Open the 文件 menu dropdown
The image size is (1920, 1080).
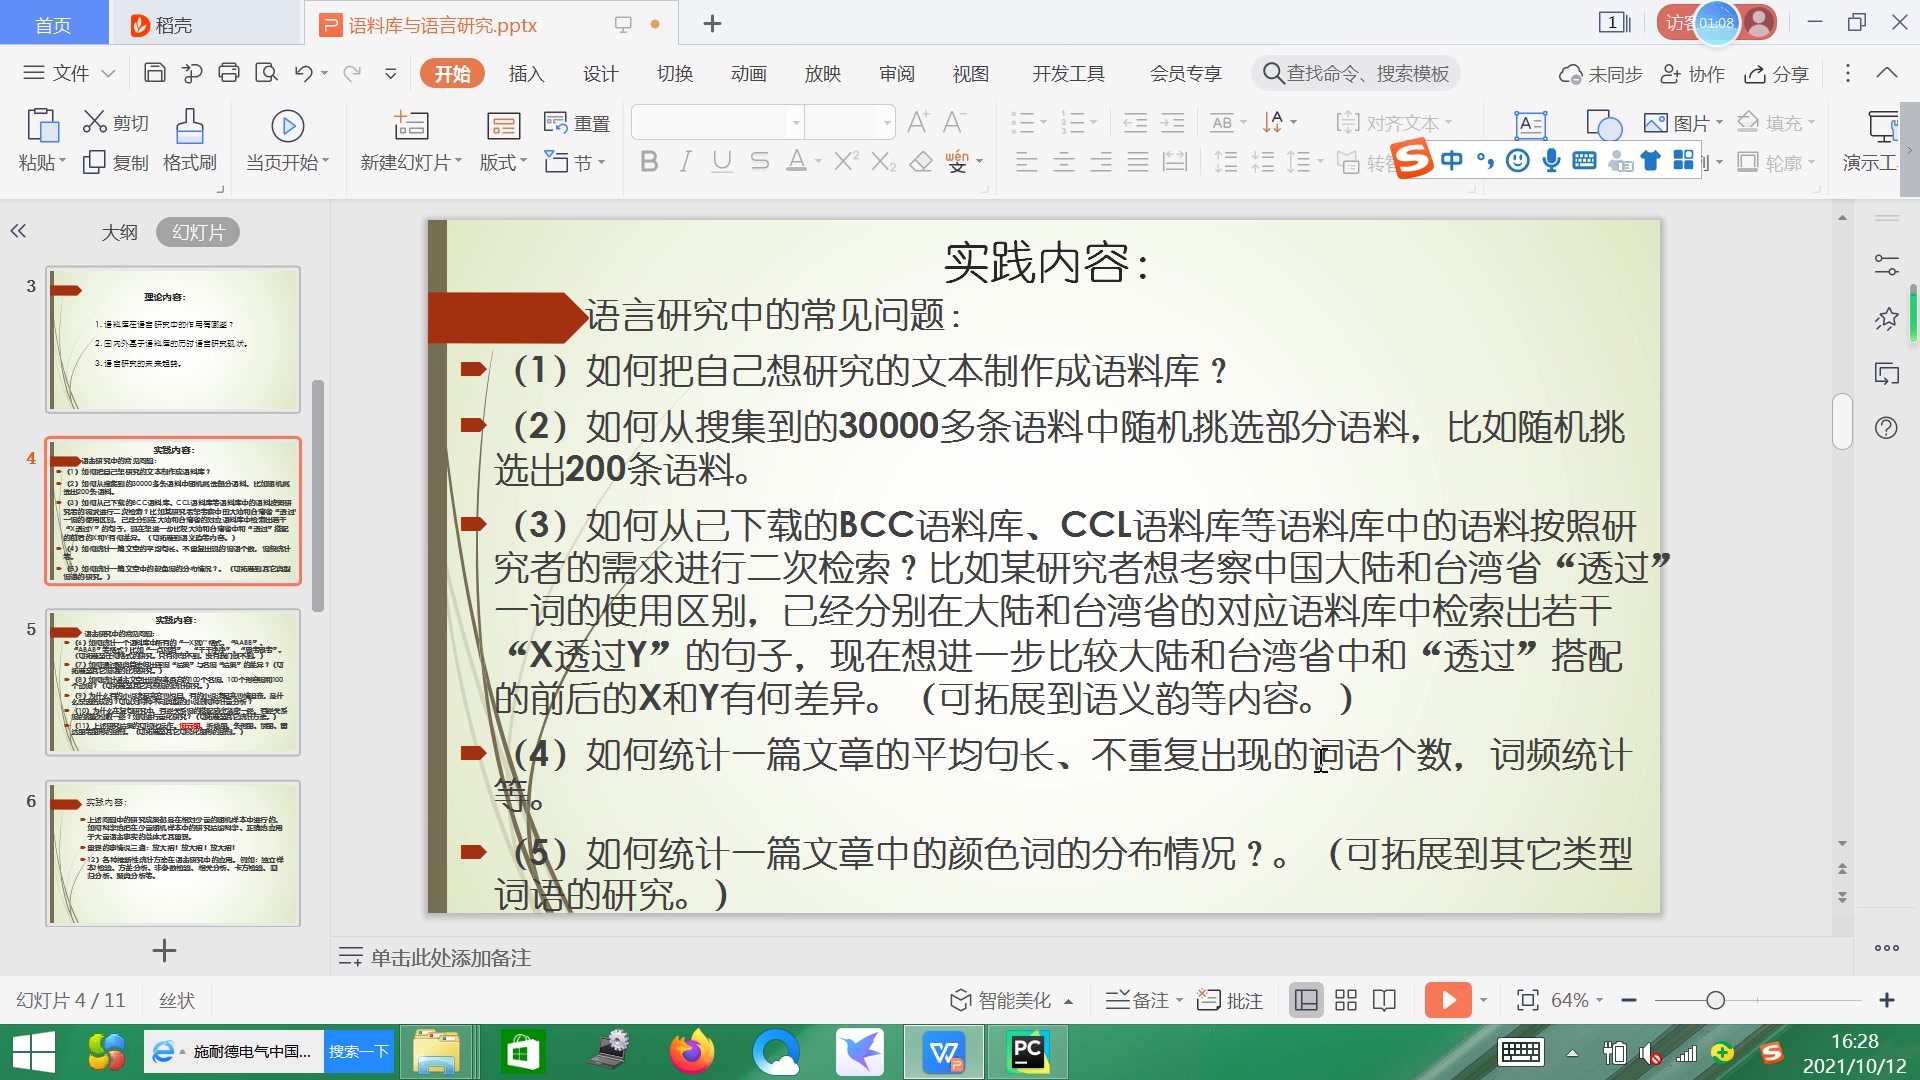coord(69,73)
